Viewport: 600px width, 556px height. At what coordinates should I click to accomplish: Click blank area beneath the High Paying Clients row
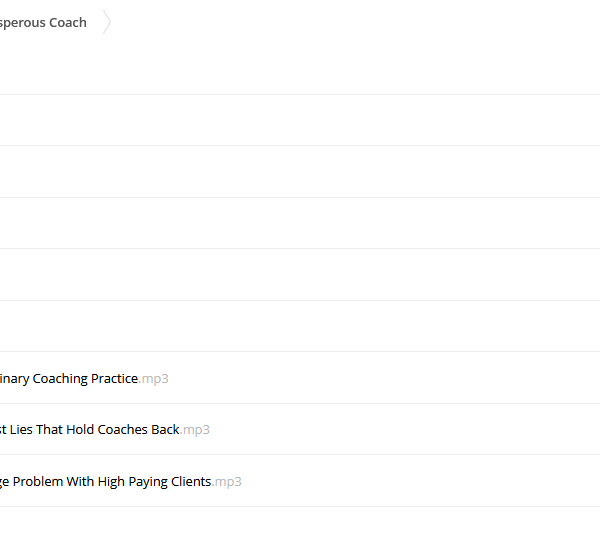(x=300, y=531)
